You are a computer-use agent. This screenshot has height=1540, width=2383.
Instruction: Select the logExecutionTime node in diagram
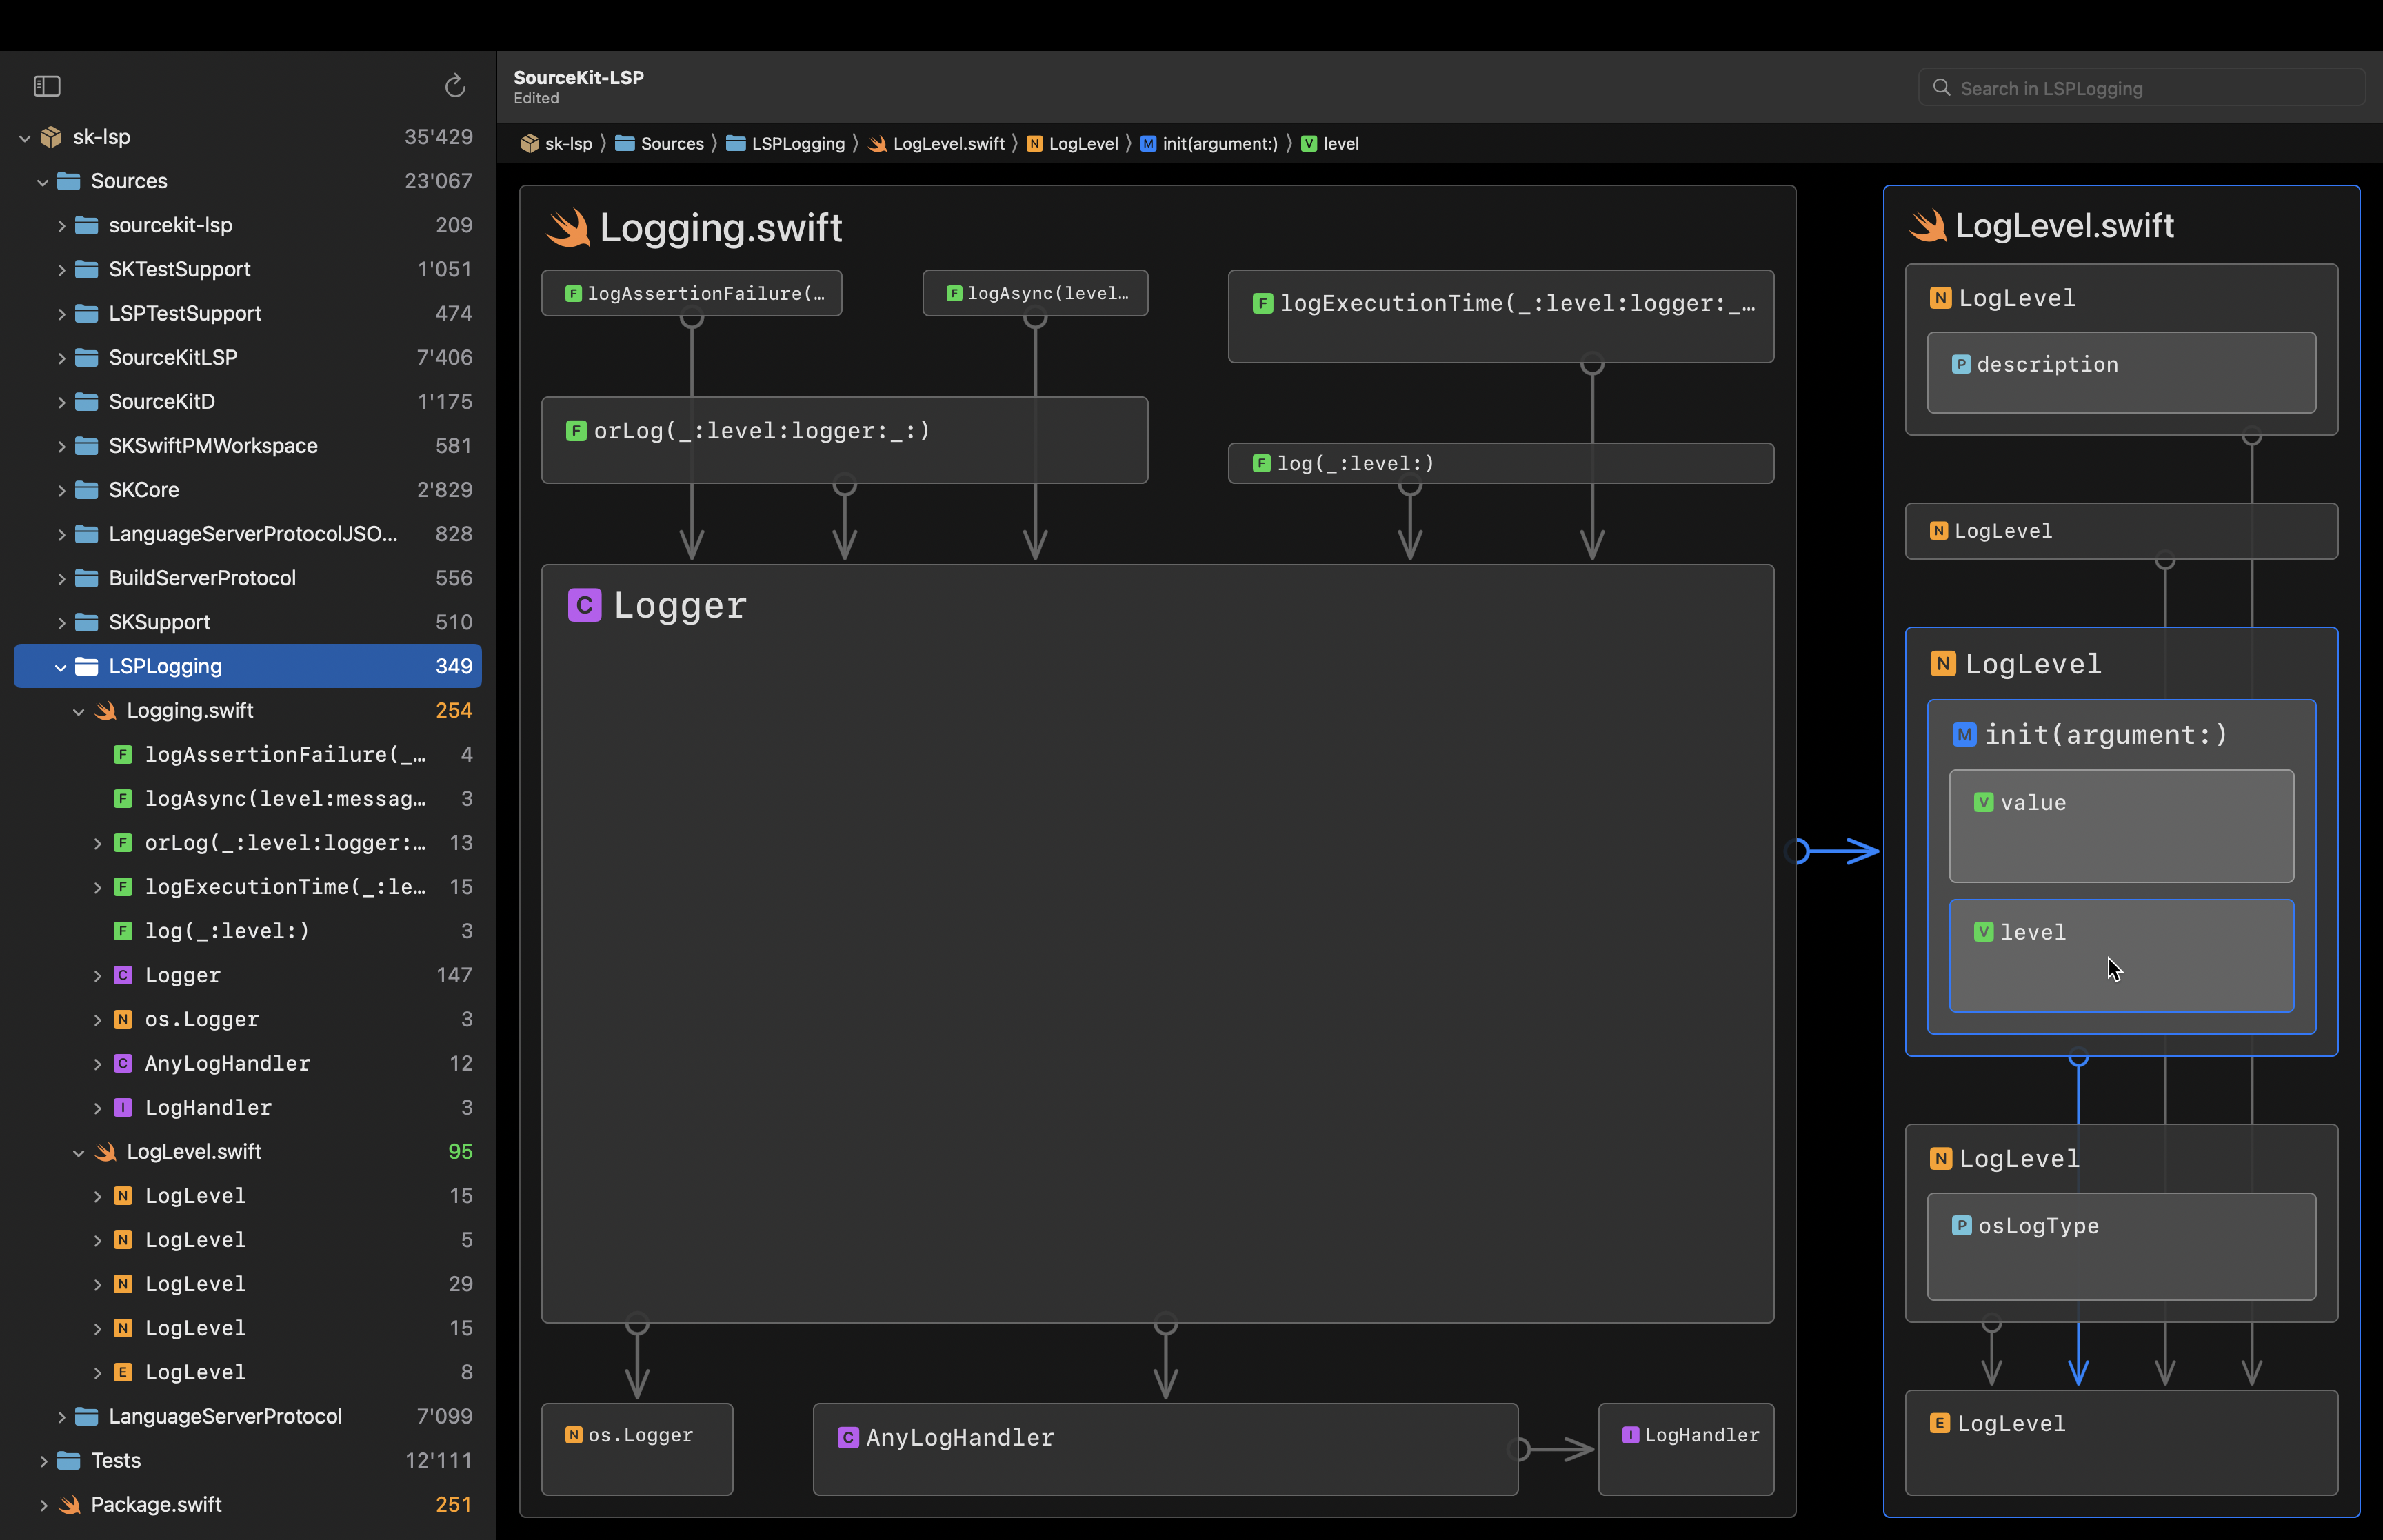pos(1501,316)
